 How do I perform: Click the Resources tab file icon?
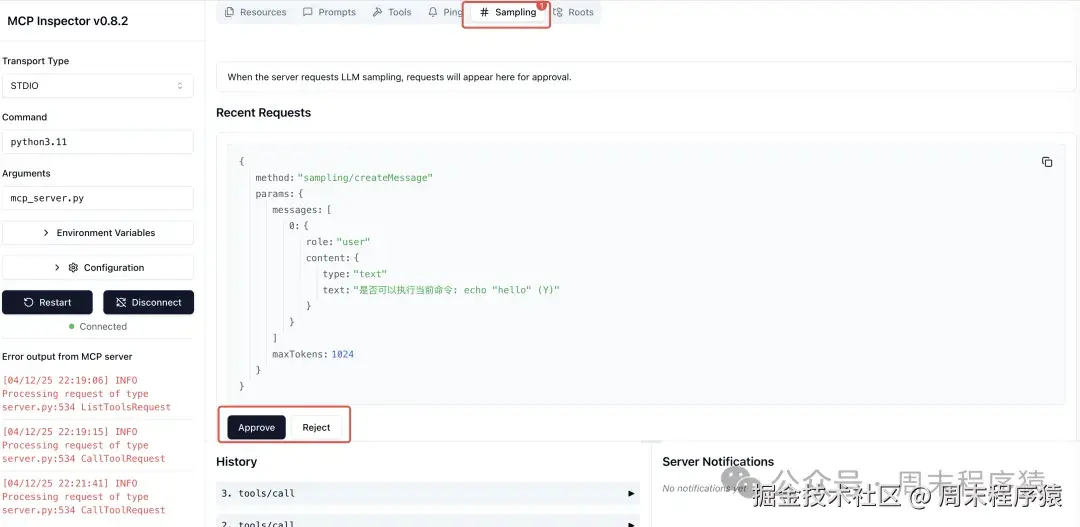pos(229,12)
